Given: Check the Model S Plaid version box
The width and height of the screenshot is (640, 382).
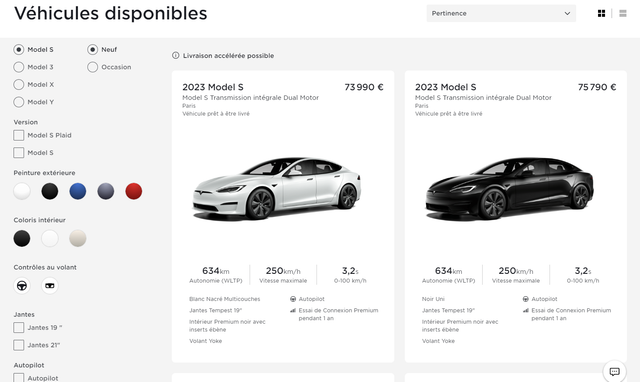Looking at the screenshot, I should [18, 135].
